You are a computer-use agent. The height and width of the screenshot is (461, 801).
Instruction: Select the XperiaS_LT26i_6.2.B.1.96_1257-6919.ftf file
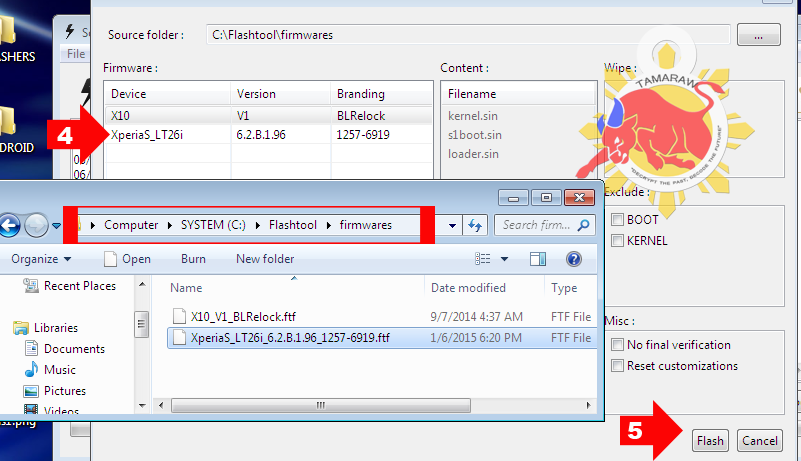point(382,338)
